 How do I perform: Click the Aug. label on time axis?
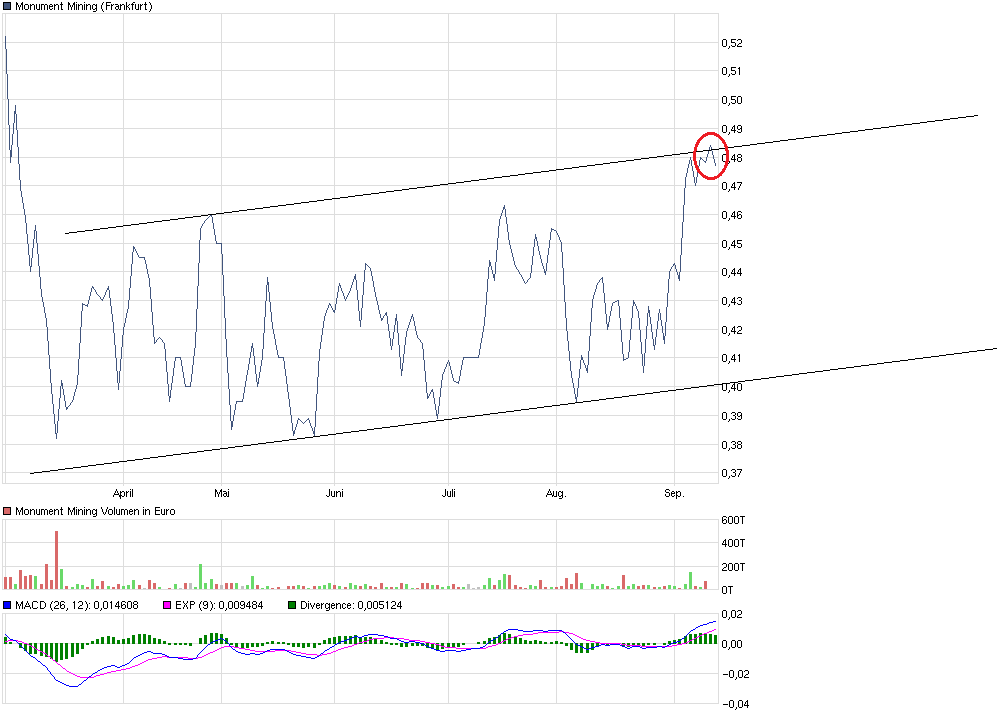556,494
